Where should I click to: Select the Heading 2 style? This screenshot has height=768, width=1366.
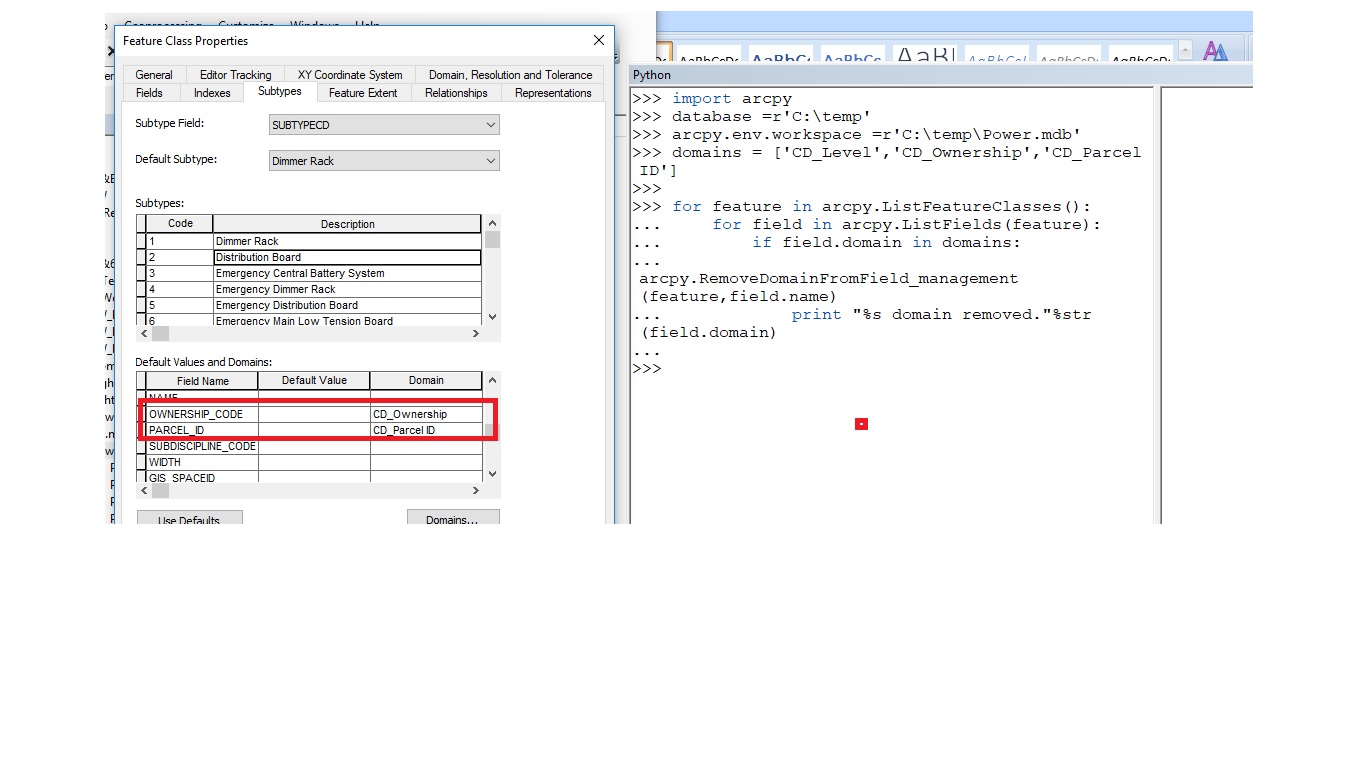tap(852, 55)
